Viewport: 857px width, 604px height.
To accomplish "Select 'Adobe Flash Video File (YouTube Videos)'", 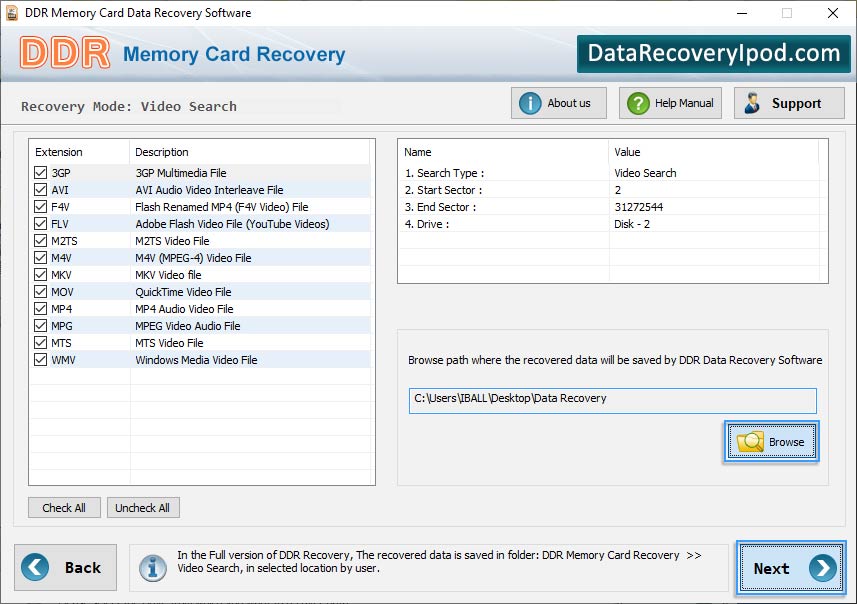I will (x=232, y=224).
